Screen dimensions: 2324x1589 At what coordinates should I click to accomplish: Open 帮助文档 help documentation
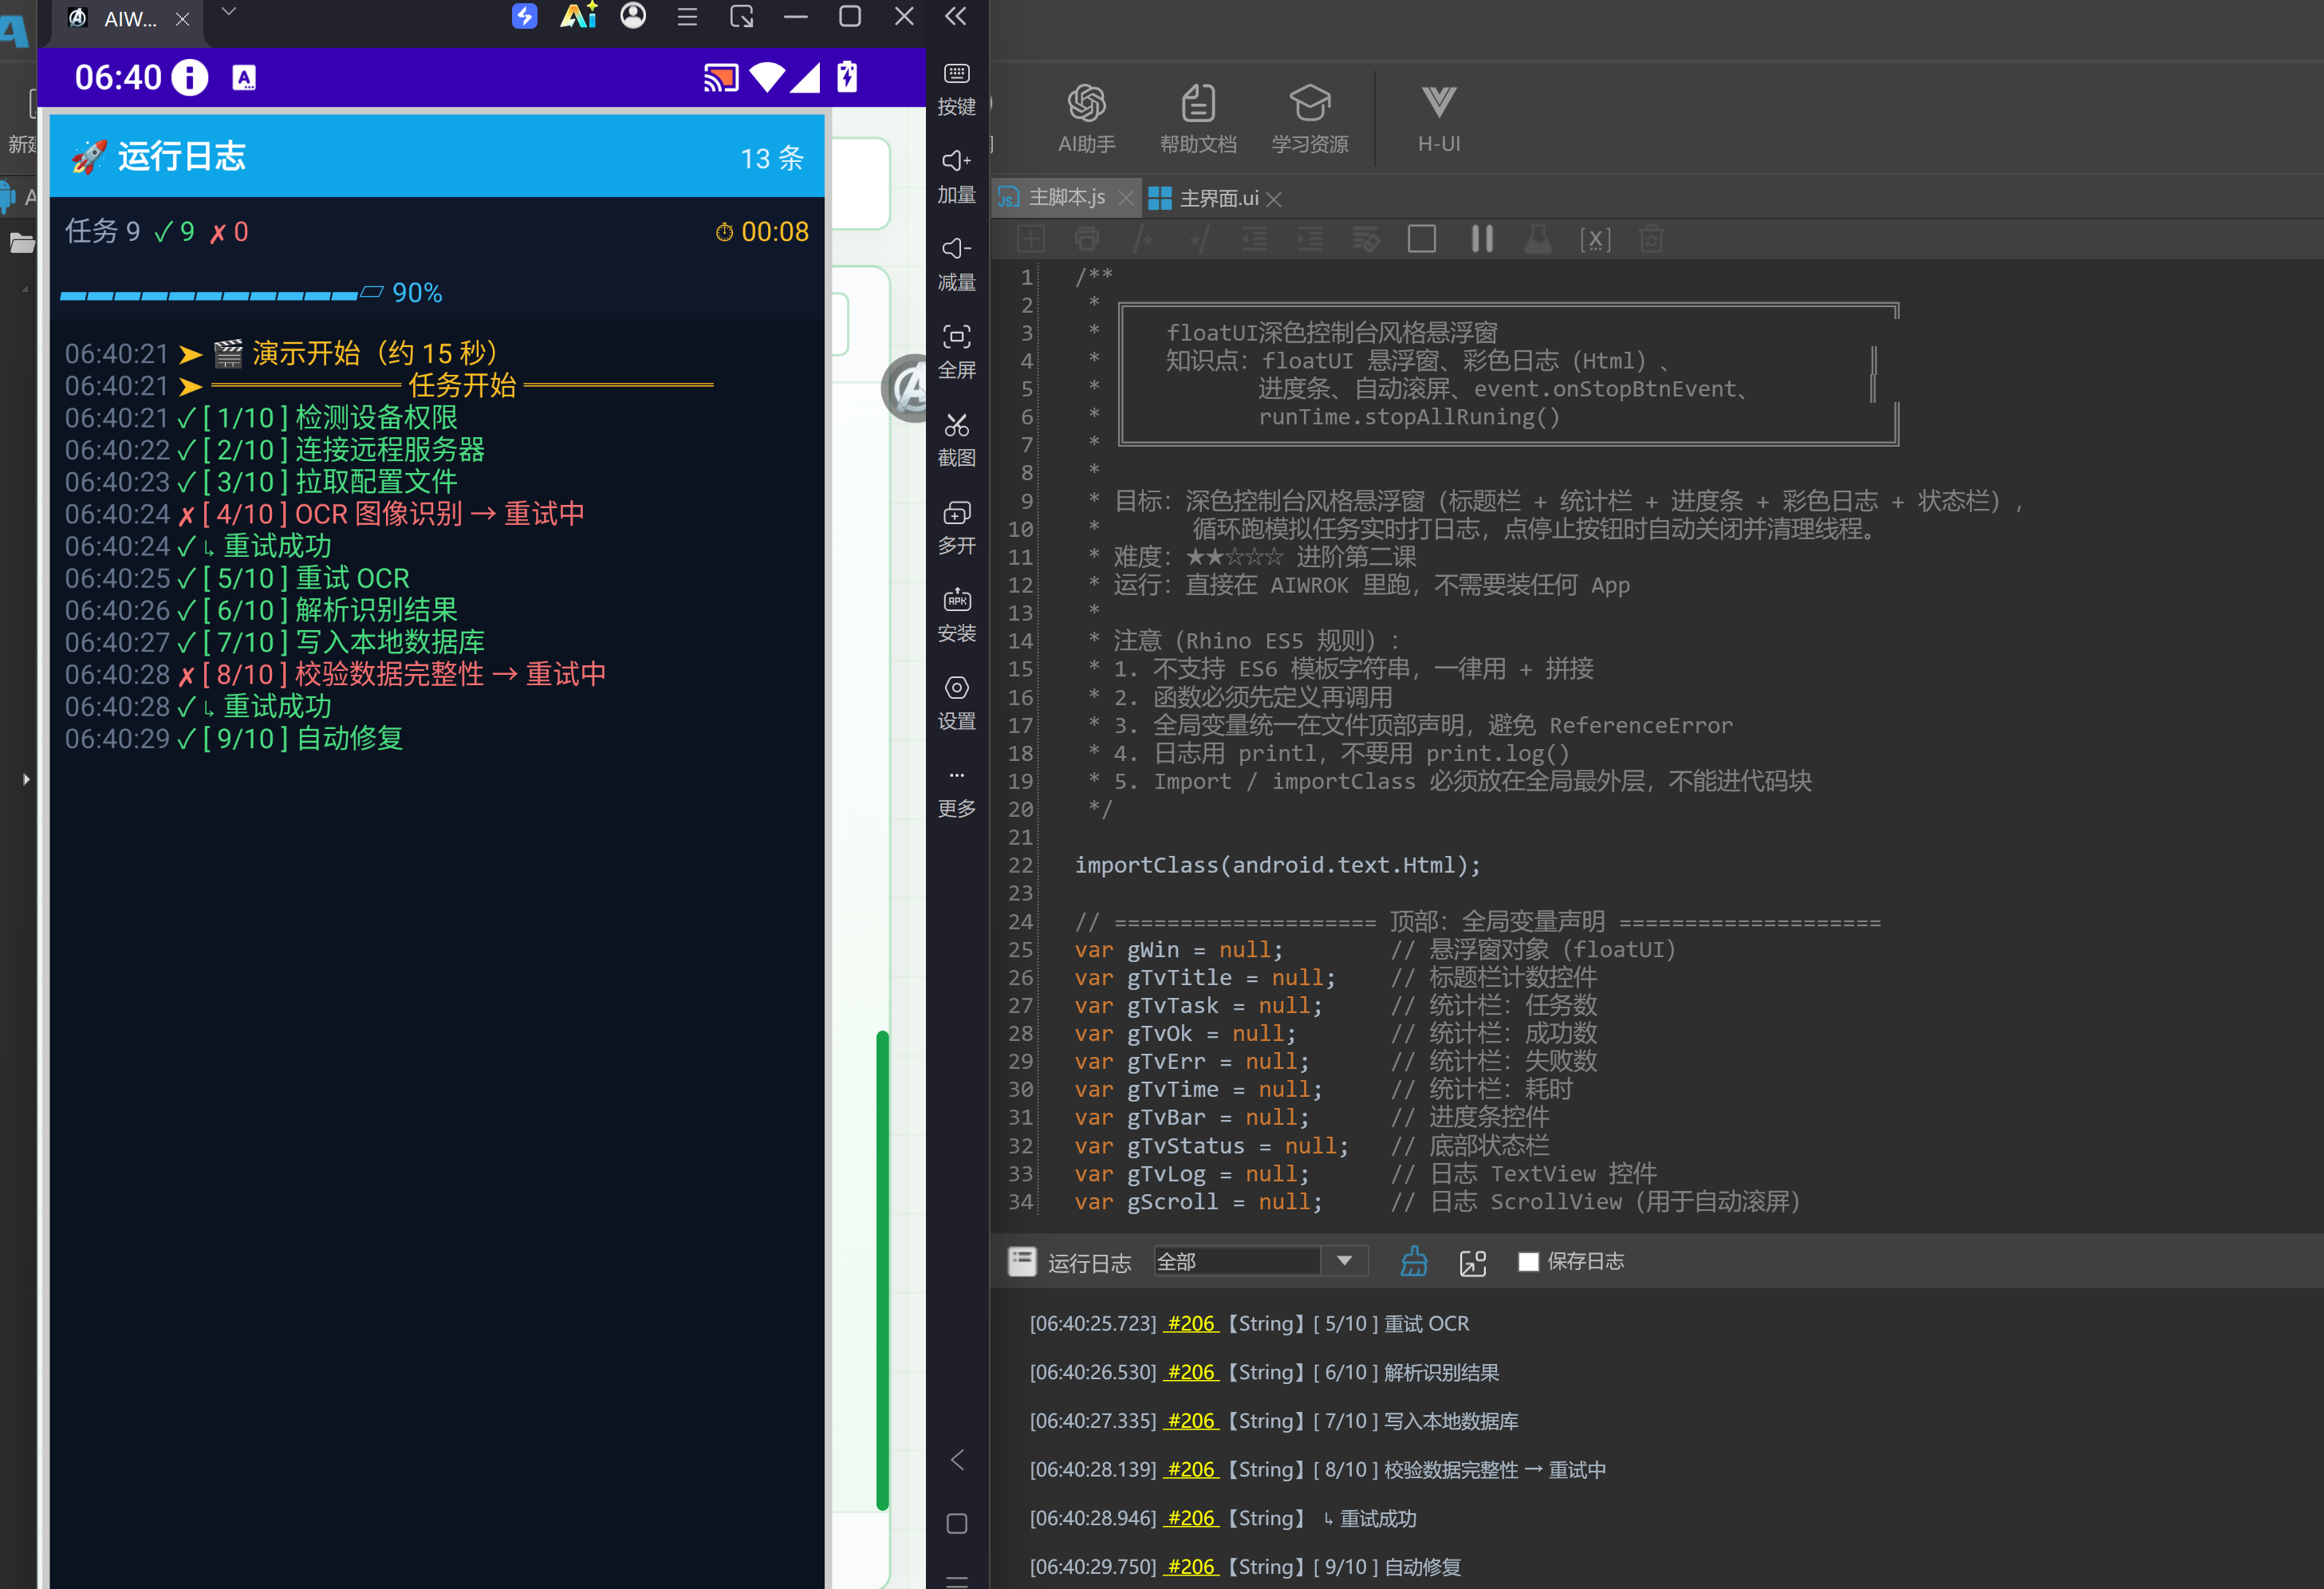(x=1198, y=119)
